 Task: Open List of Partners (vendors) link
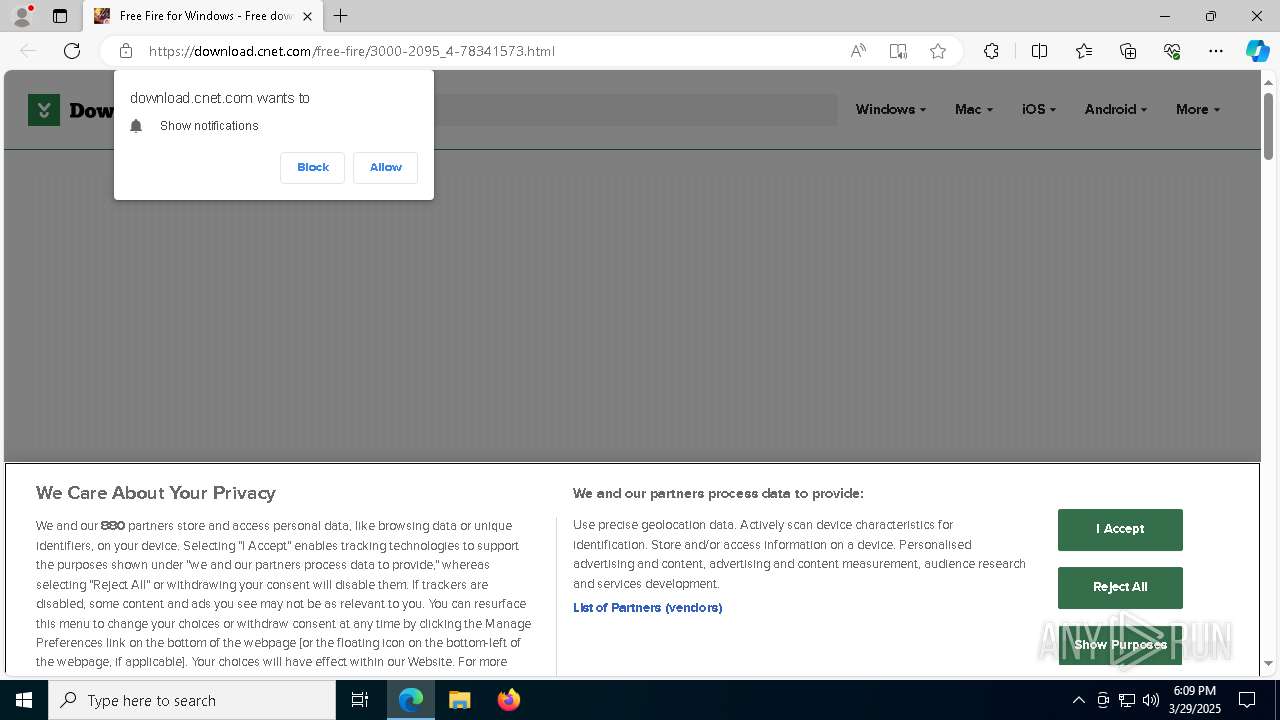coord(647,608)
